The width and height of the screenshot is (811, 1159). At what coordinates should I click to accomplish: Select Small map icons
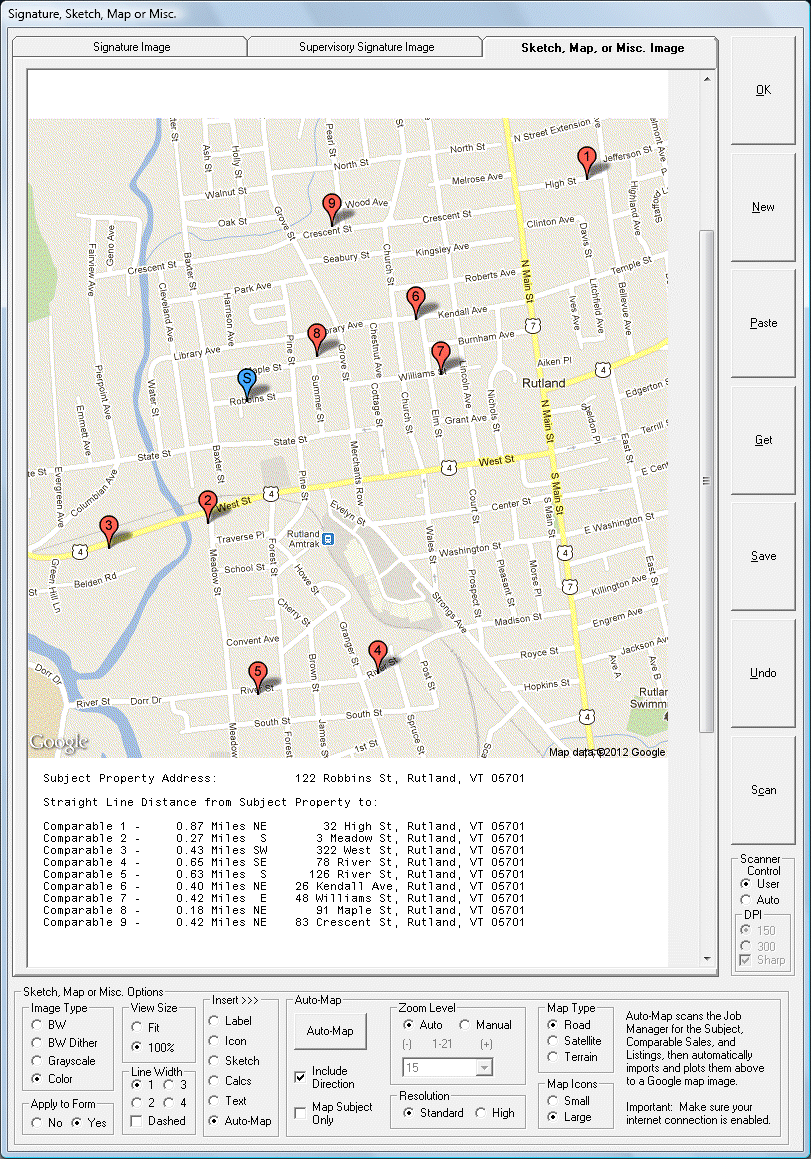pos(569,1101)
